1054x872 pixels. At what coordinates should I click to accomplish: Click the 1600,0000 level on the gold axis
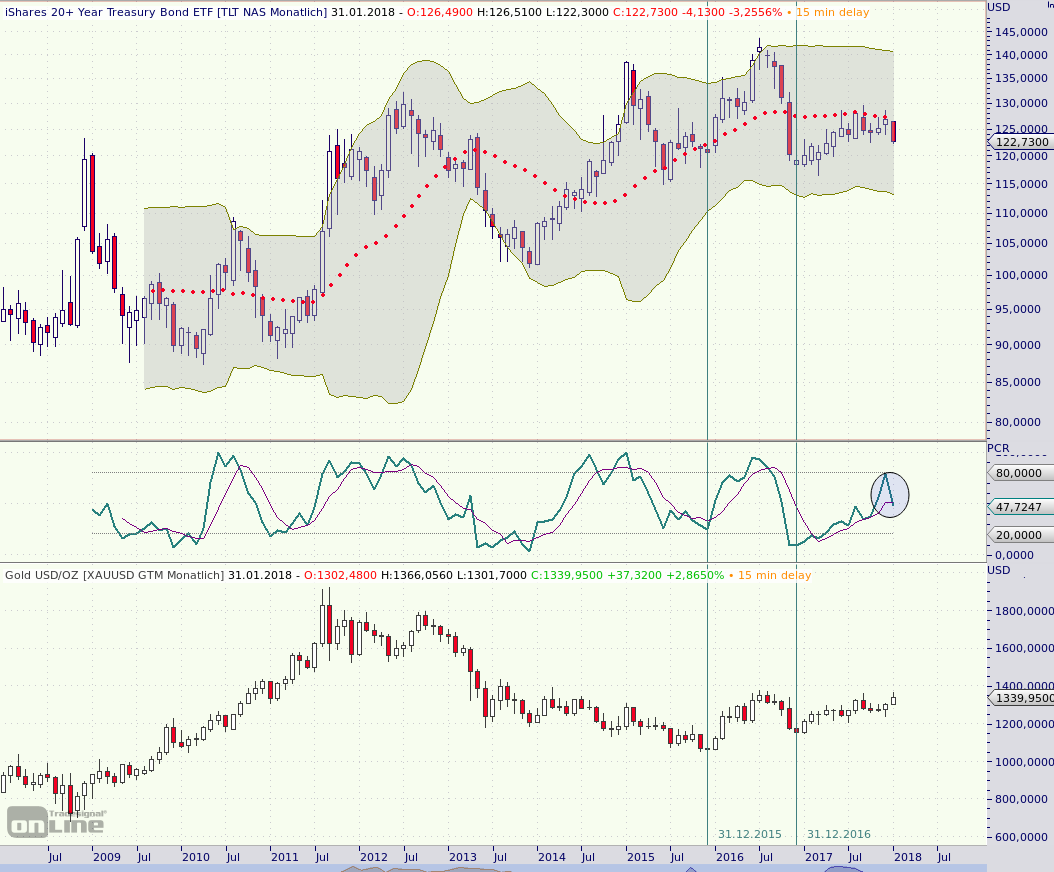pyautogui.click(x=1024, y=647)
